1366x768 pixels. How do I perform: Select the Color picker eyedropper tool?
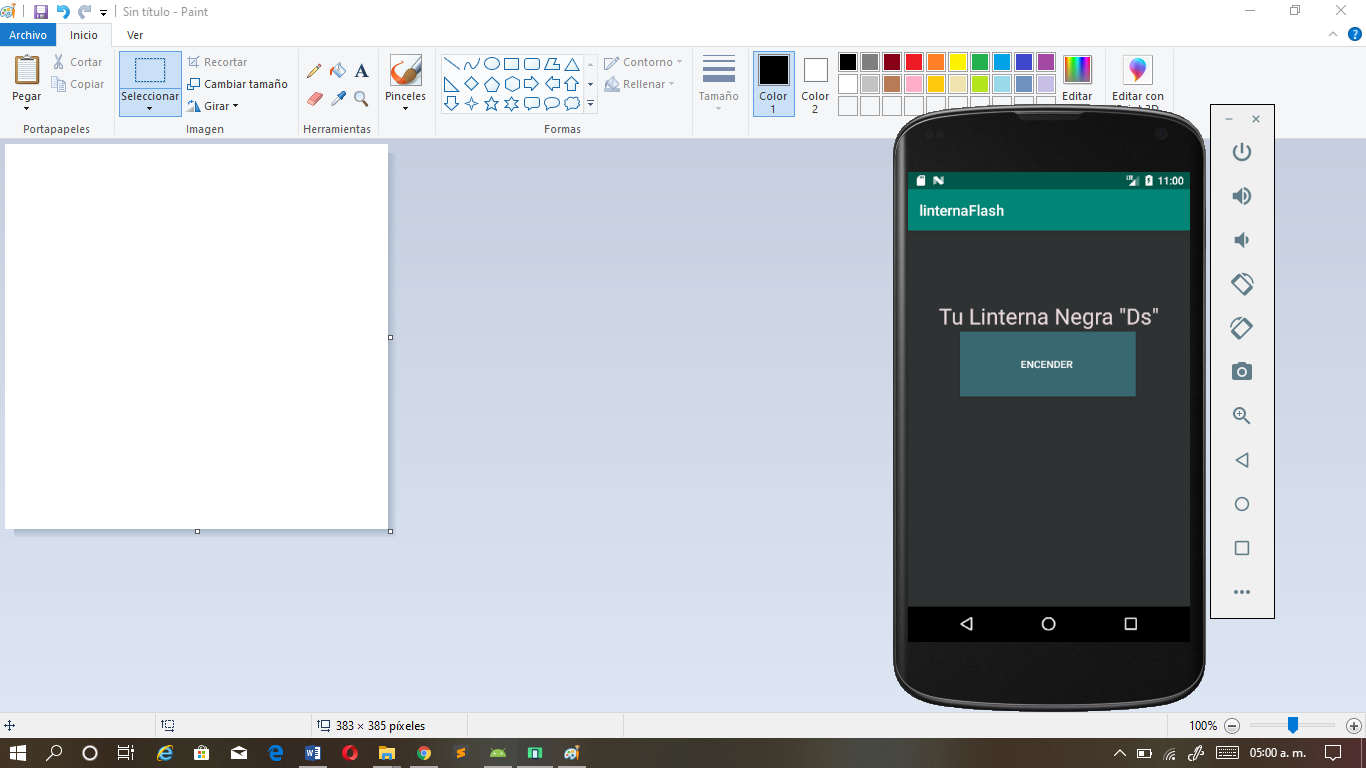(338, 99)
